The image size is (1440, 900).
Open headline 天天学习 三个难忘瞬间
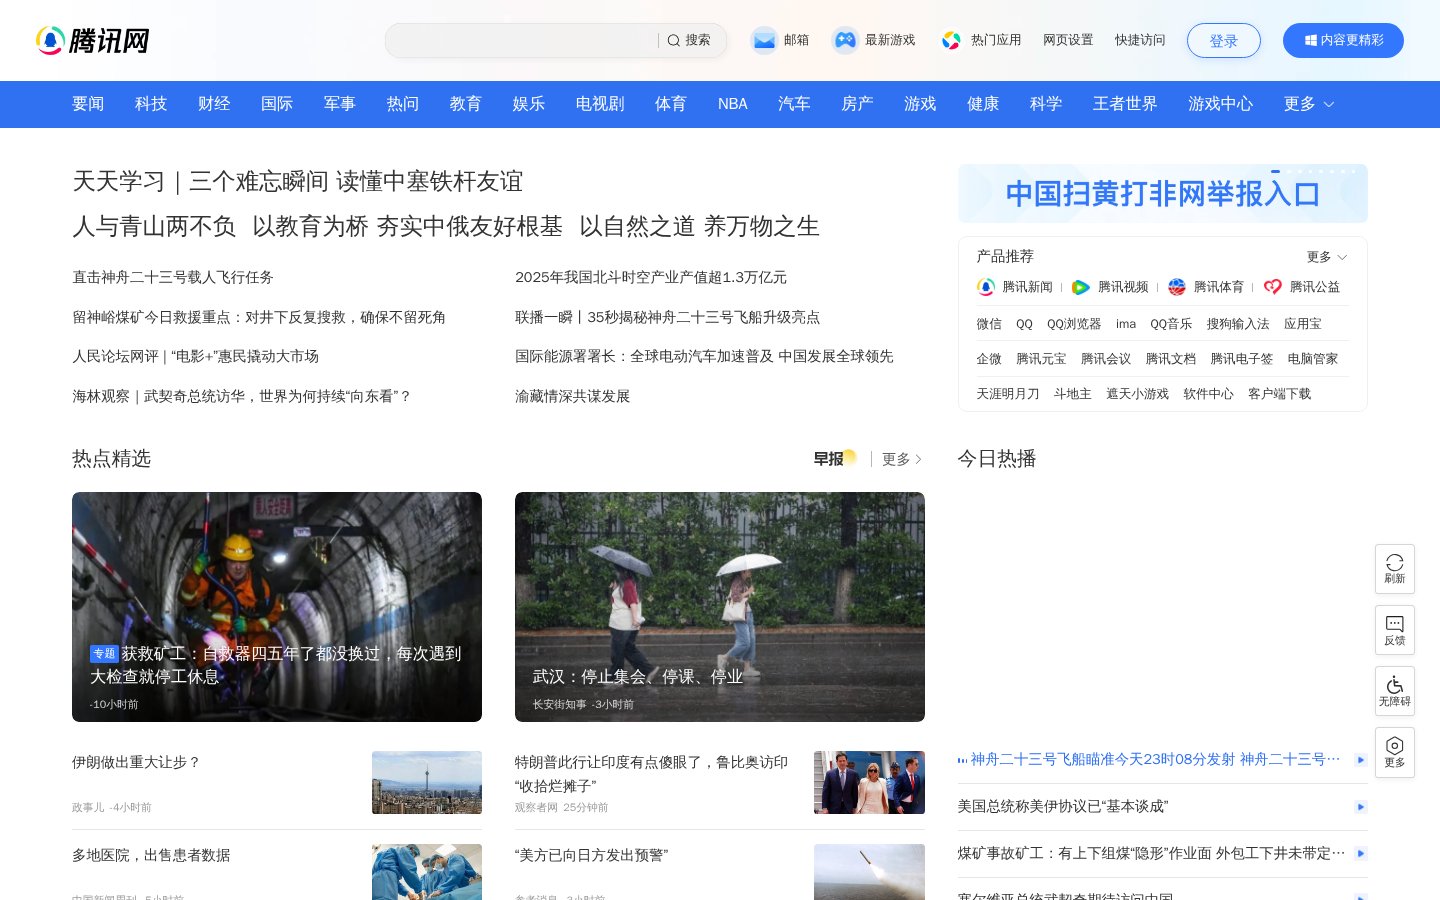pyautogui.click(x=298, y=181)
